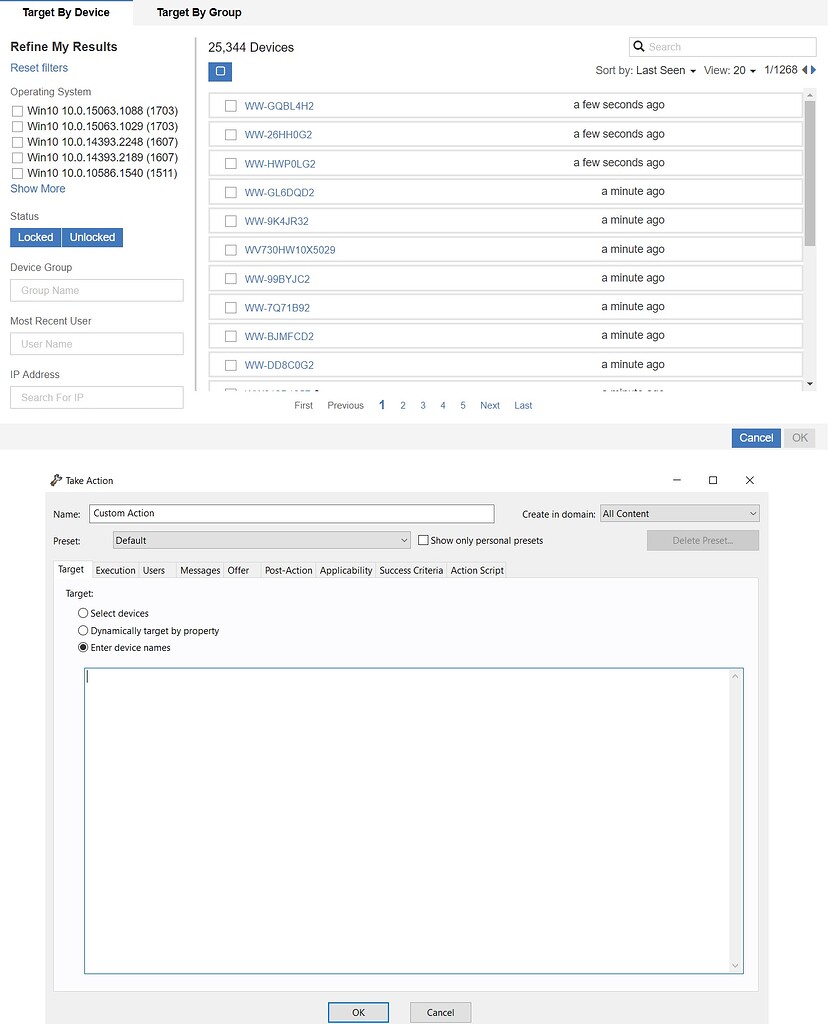Click the Take Action title bar icon
Screen dimensions: 829x1024
click(x=57, y=480)
